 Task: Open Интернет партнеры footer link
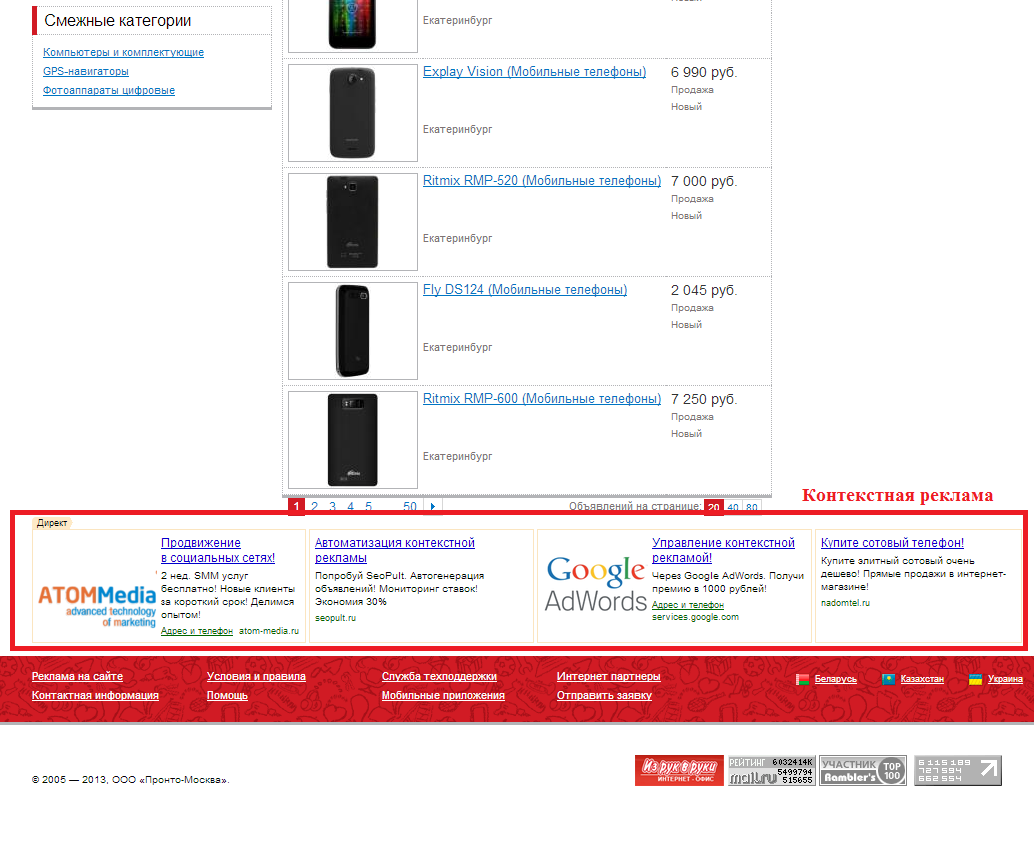608,676
